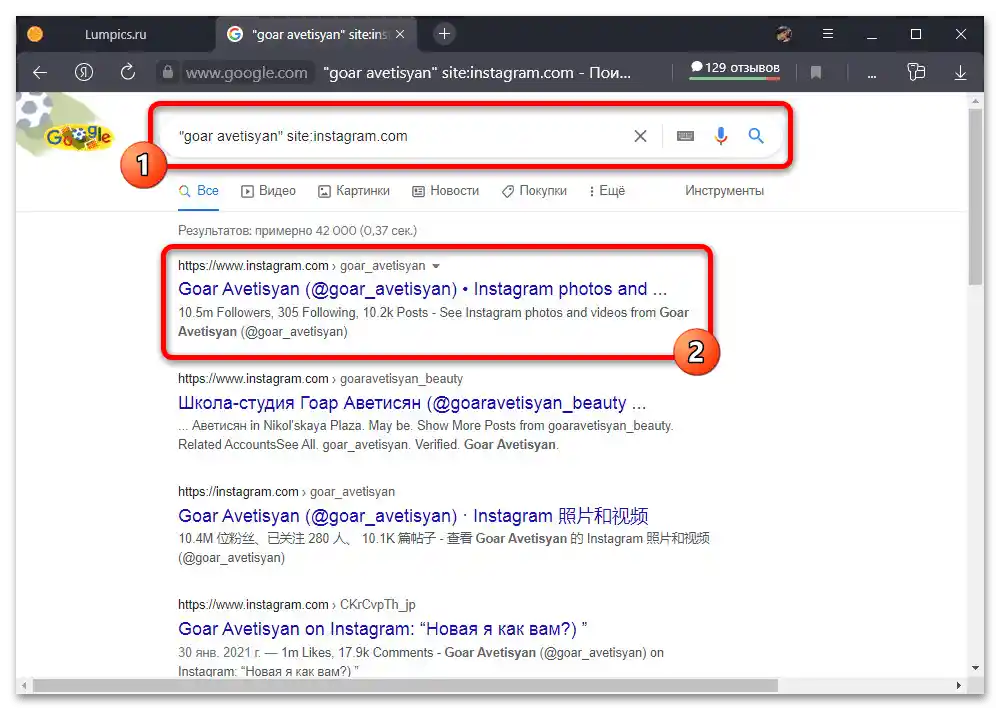Open Инструменты search tools

(724, 191)
